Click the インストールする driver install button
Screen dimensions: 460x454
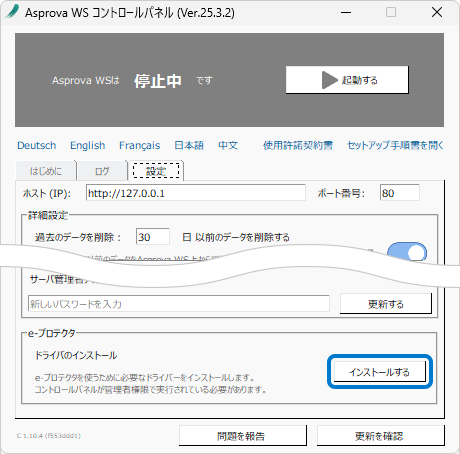click(380, 372)
